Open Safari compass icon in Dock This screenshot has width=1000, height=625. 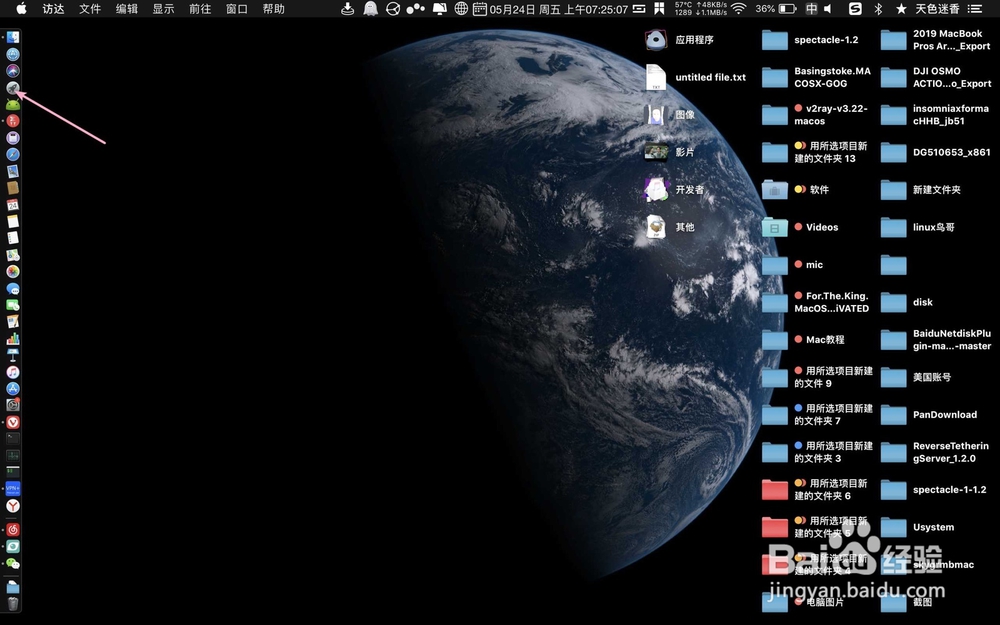(13, 154)
